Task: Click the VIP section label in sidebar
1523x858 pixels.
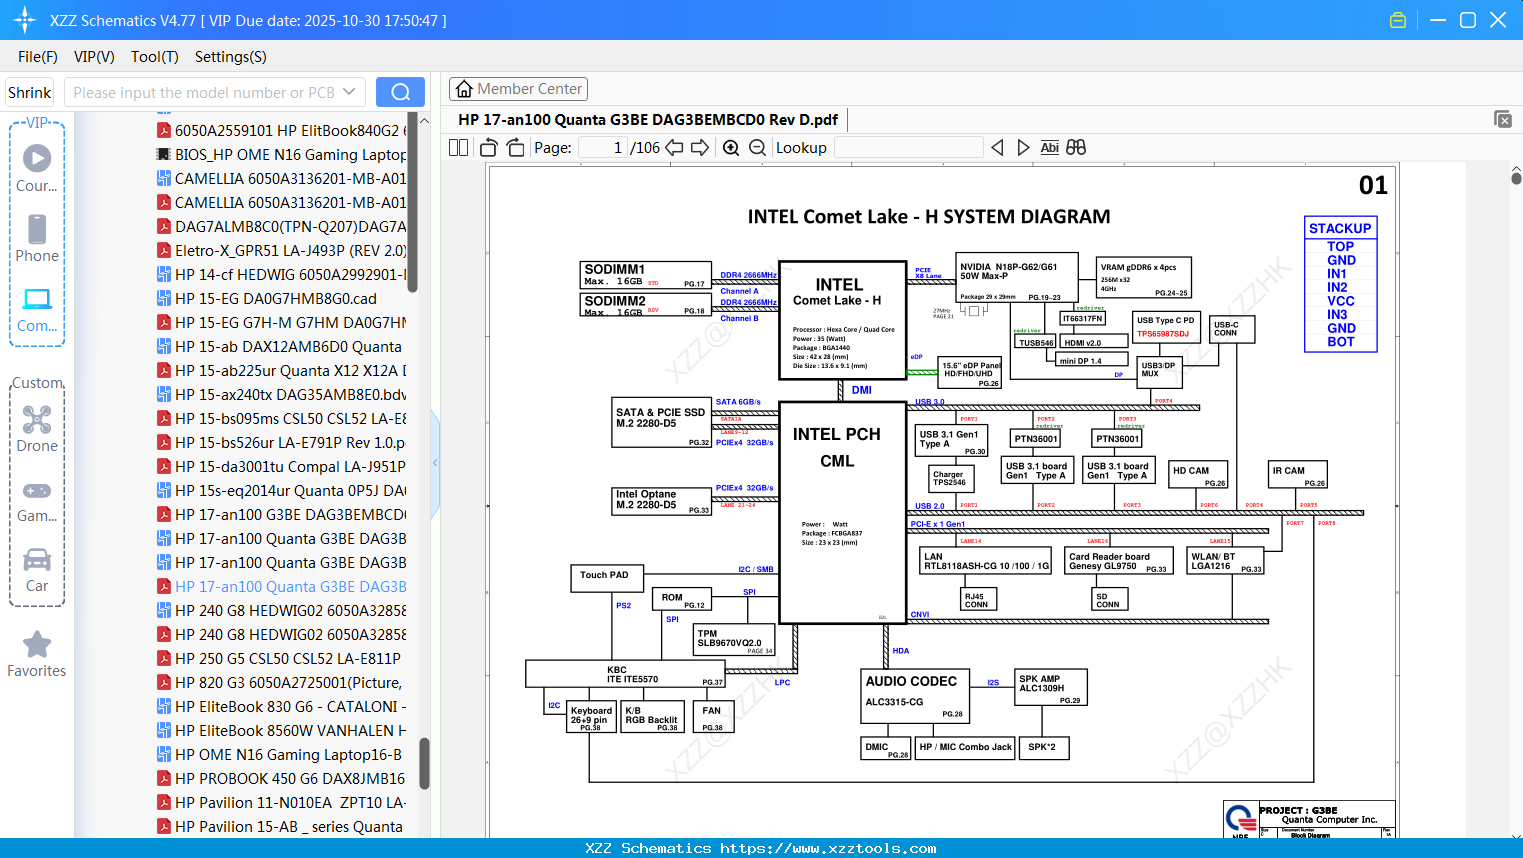Action: pos(37,122)
